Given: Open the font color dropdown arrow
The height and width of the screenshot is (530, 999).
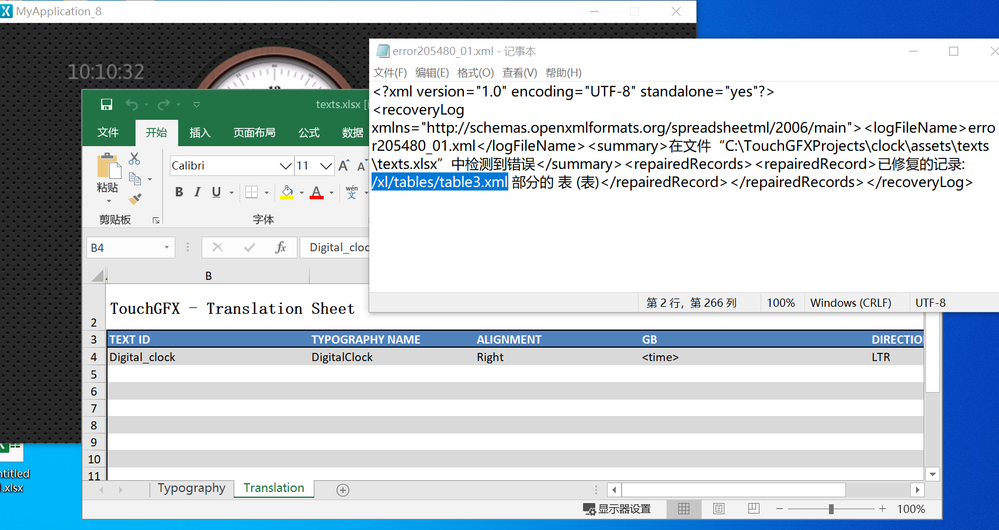Looking at the screenshot, I should [331, 192].
